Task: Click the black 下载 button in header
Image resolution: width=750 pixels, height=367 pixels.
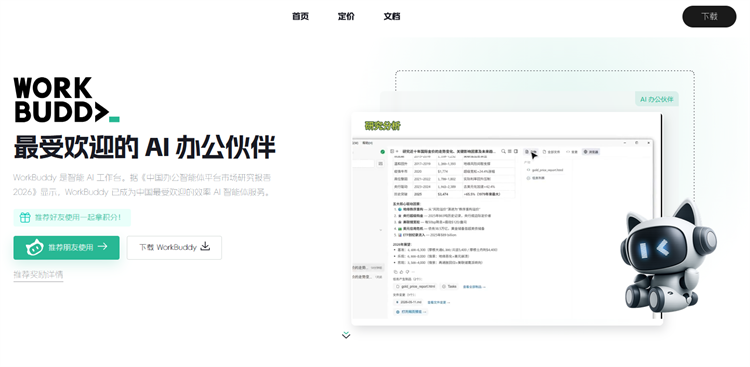Action: (x=709, y=16)
